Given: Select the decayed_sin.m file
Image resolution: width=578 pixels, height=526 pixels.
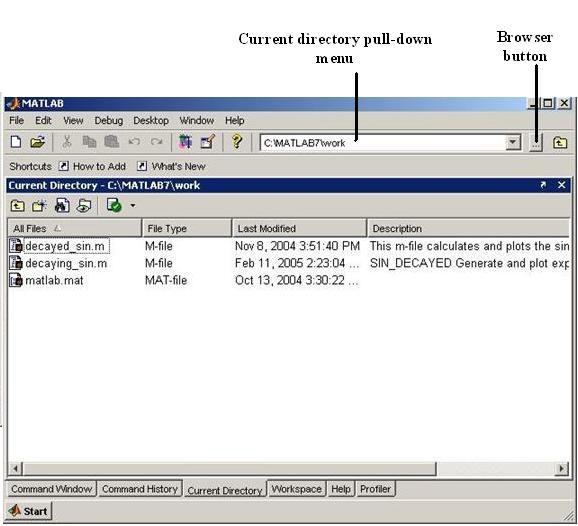Looking at the screenshot, I should pos(65,246).
